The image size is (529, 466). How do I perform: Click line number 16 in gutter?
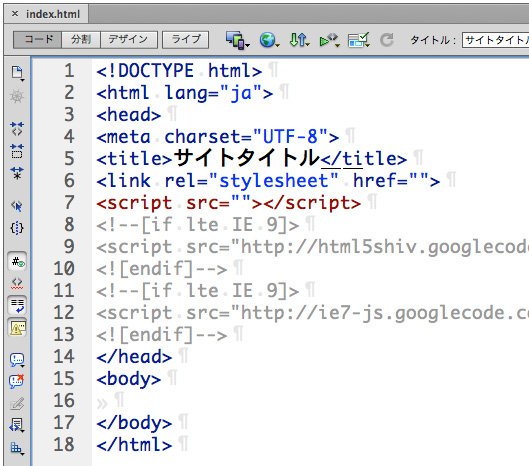[x=64, y=401]
